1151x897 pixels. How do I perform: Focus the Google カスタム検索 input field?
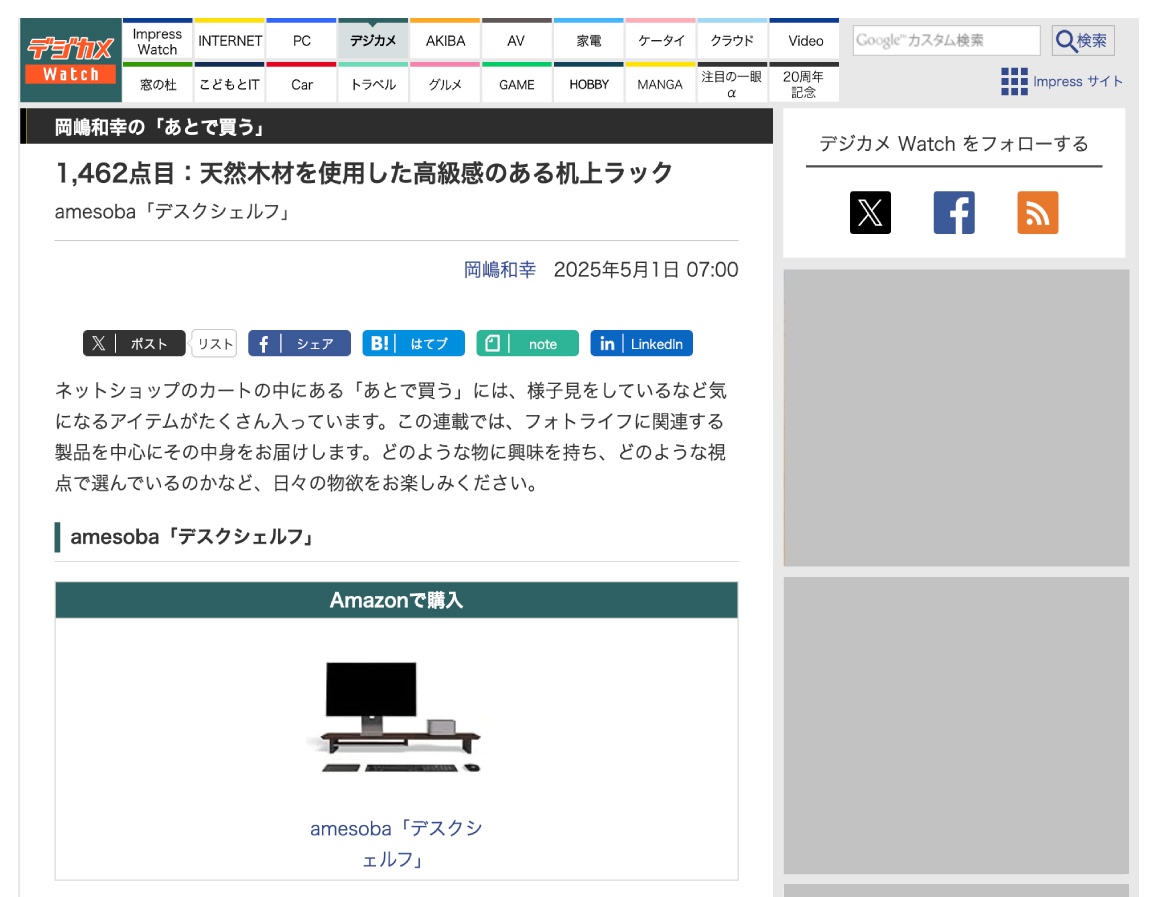(946, 40)
